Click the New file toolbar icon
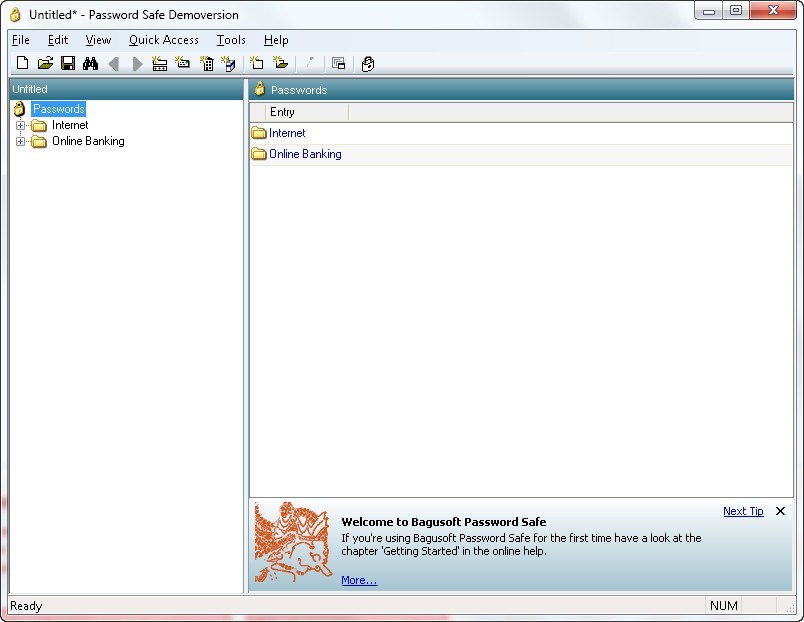804x622 pixels. (23, 63)
